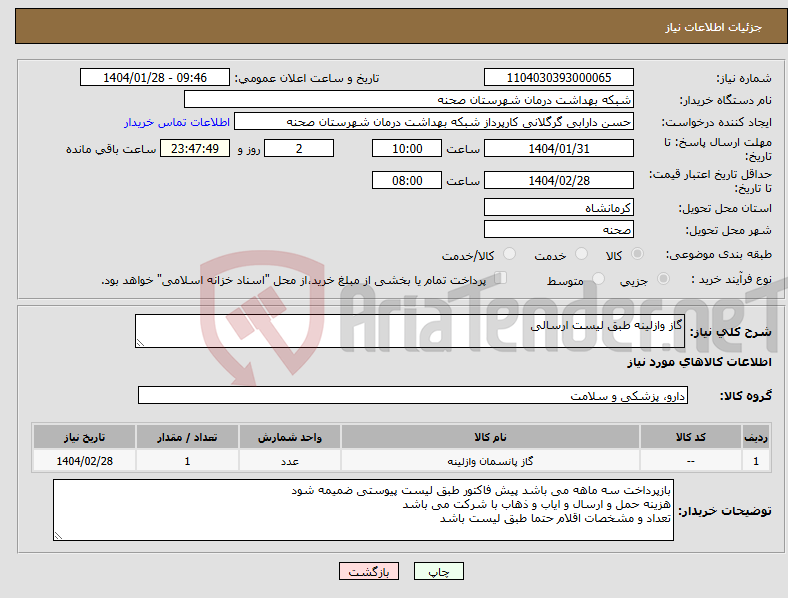Image resolution: width=788 pixels, height=598 pixels.
Task: Click the شماره نیاز field 1104030393000065
Action: pos(558,77)
